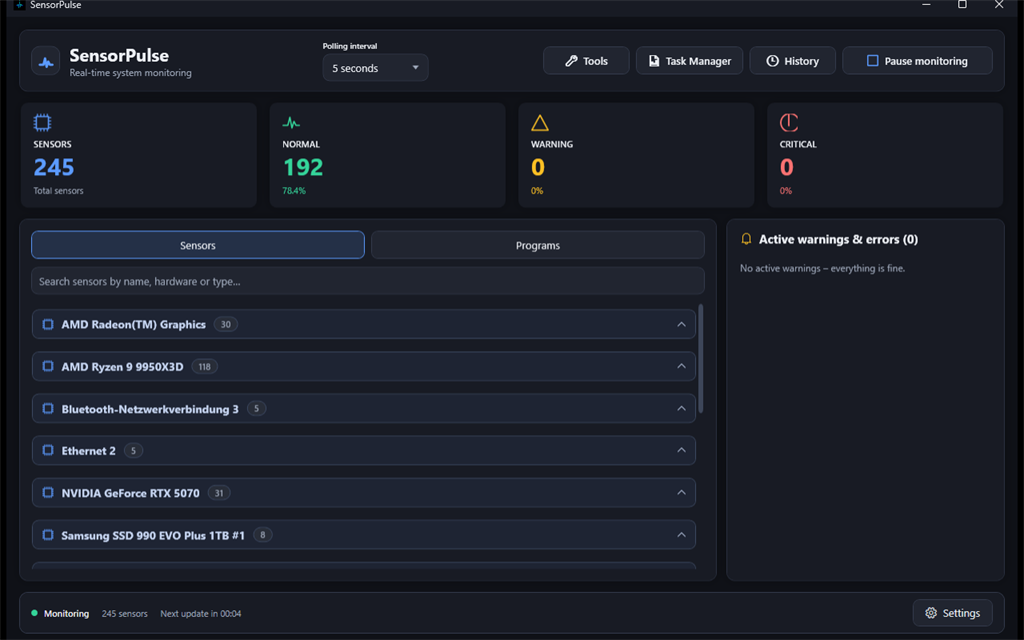Screen dimensions: 1024x640
Task: Open the History view
Action: click(x=792, y=61)
